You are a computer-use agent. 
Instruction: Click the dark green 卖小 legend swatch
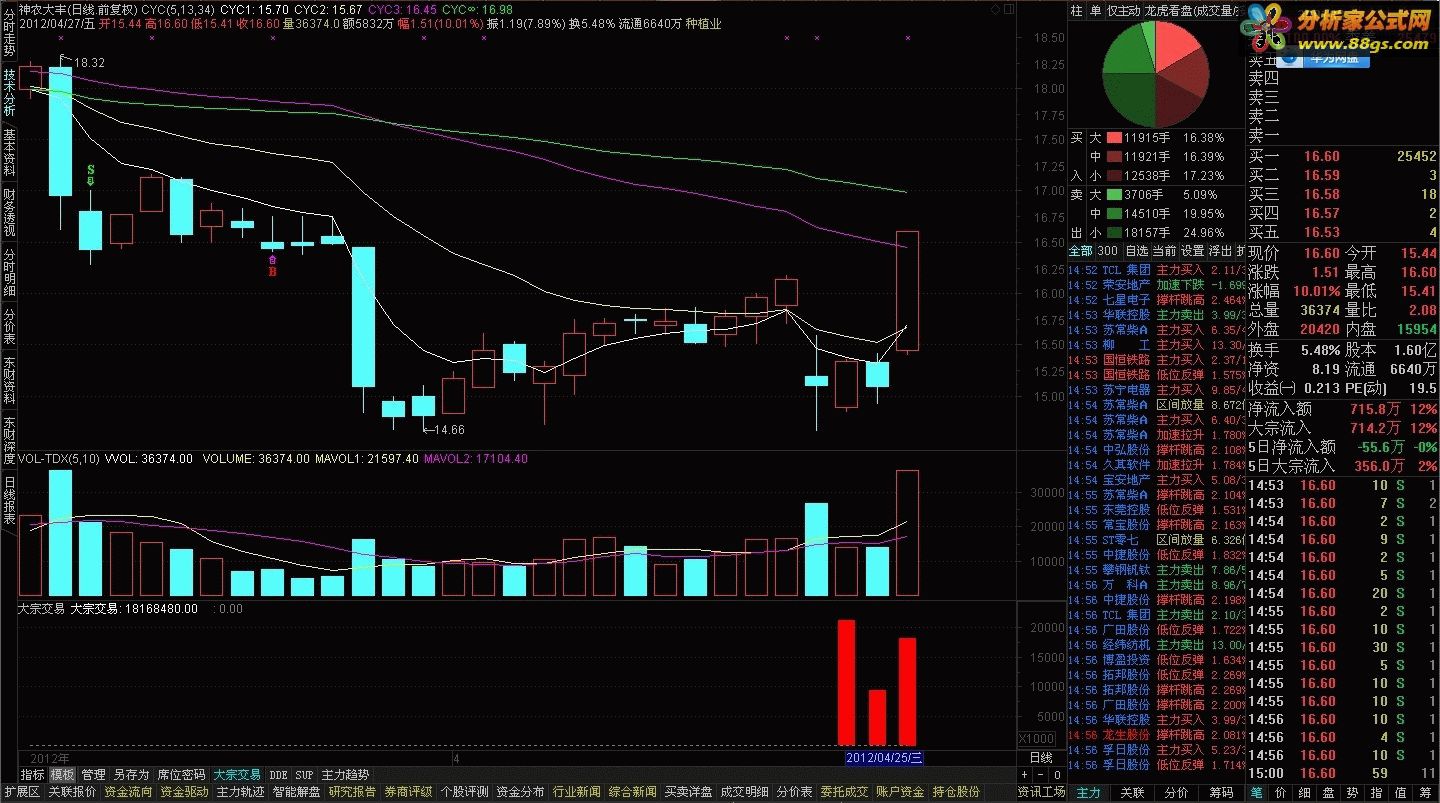[x=1112, y=233]
